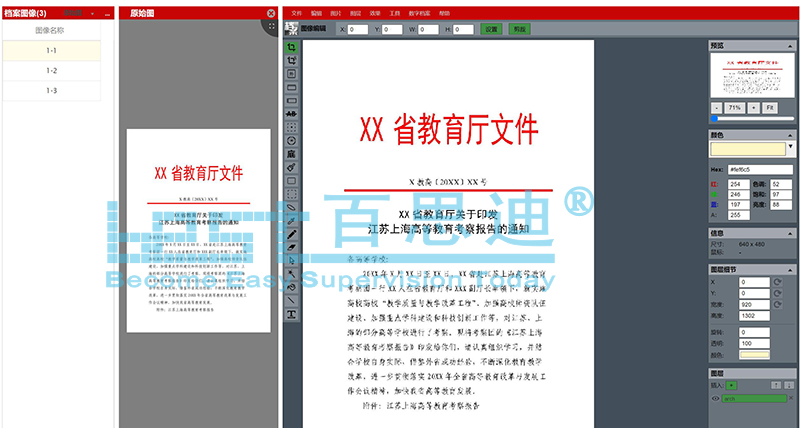This screenshot has height=428, width=800.
Task: Click the Fit button in preview panel
Action: pos(770,107)
